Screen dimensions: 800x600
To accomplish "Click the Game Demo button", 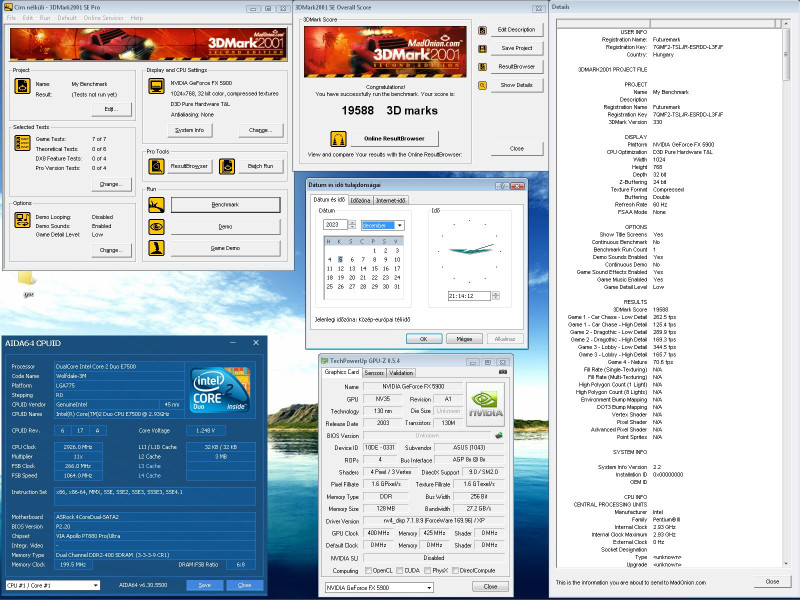I will (x=225, y=248).
